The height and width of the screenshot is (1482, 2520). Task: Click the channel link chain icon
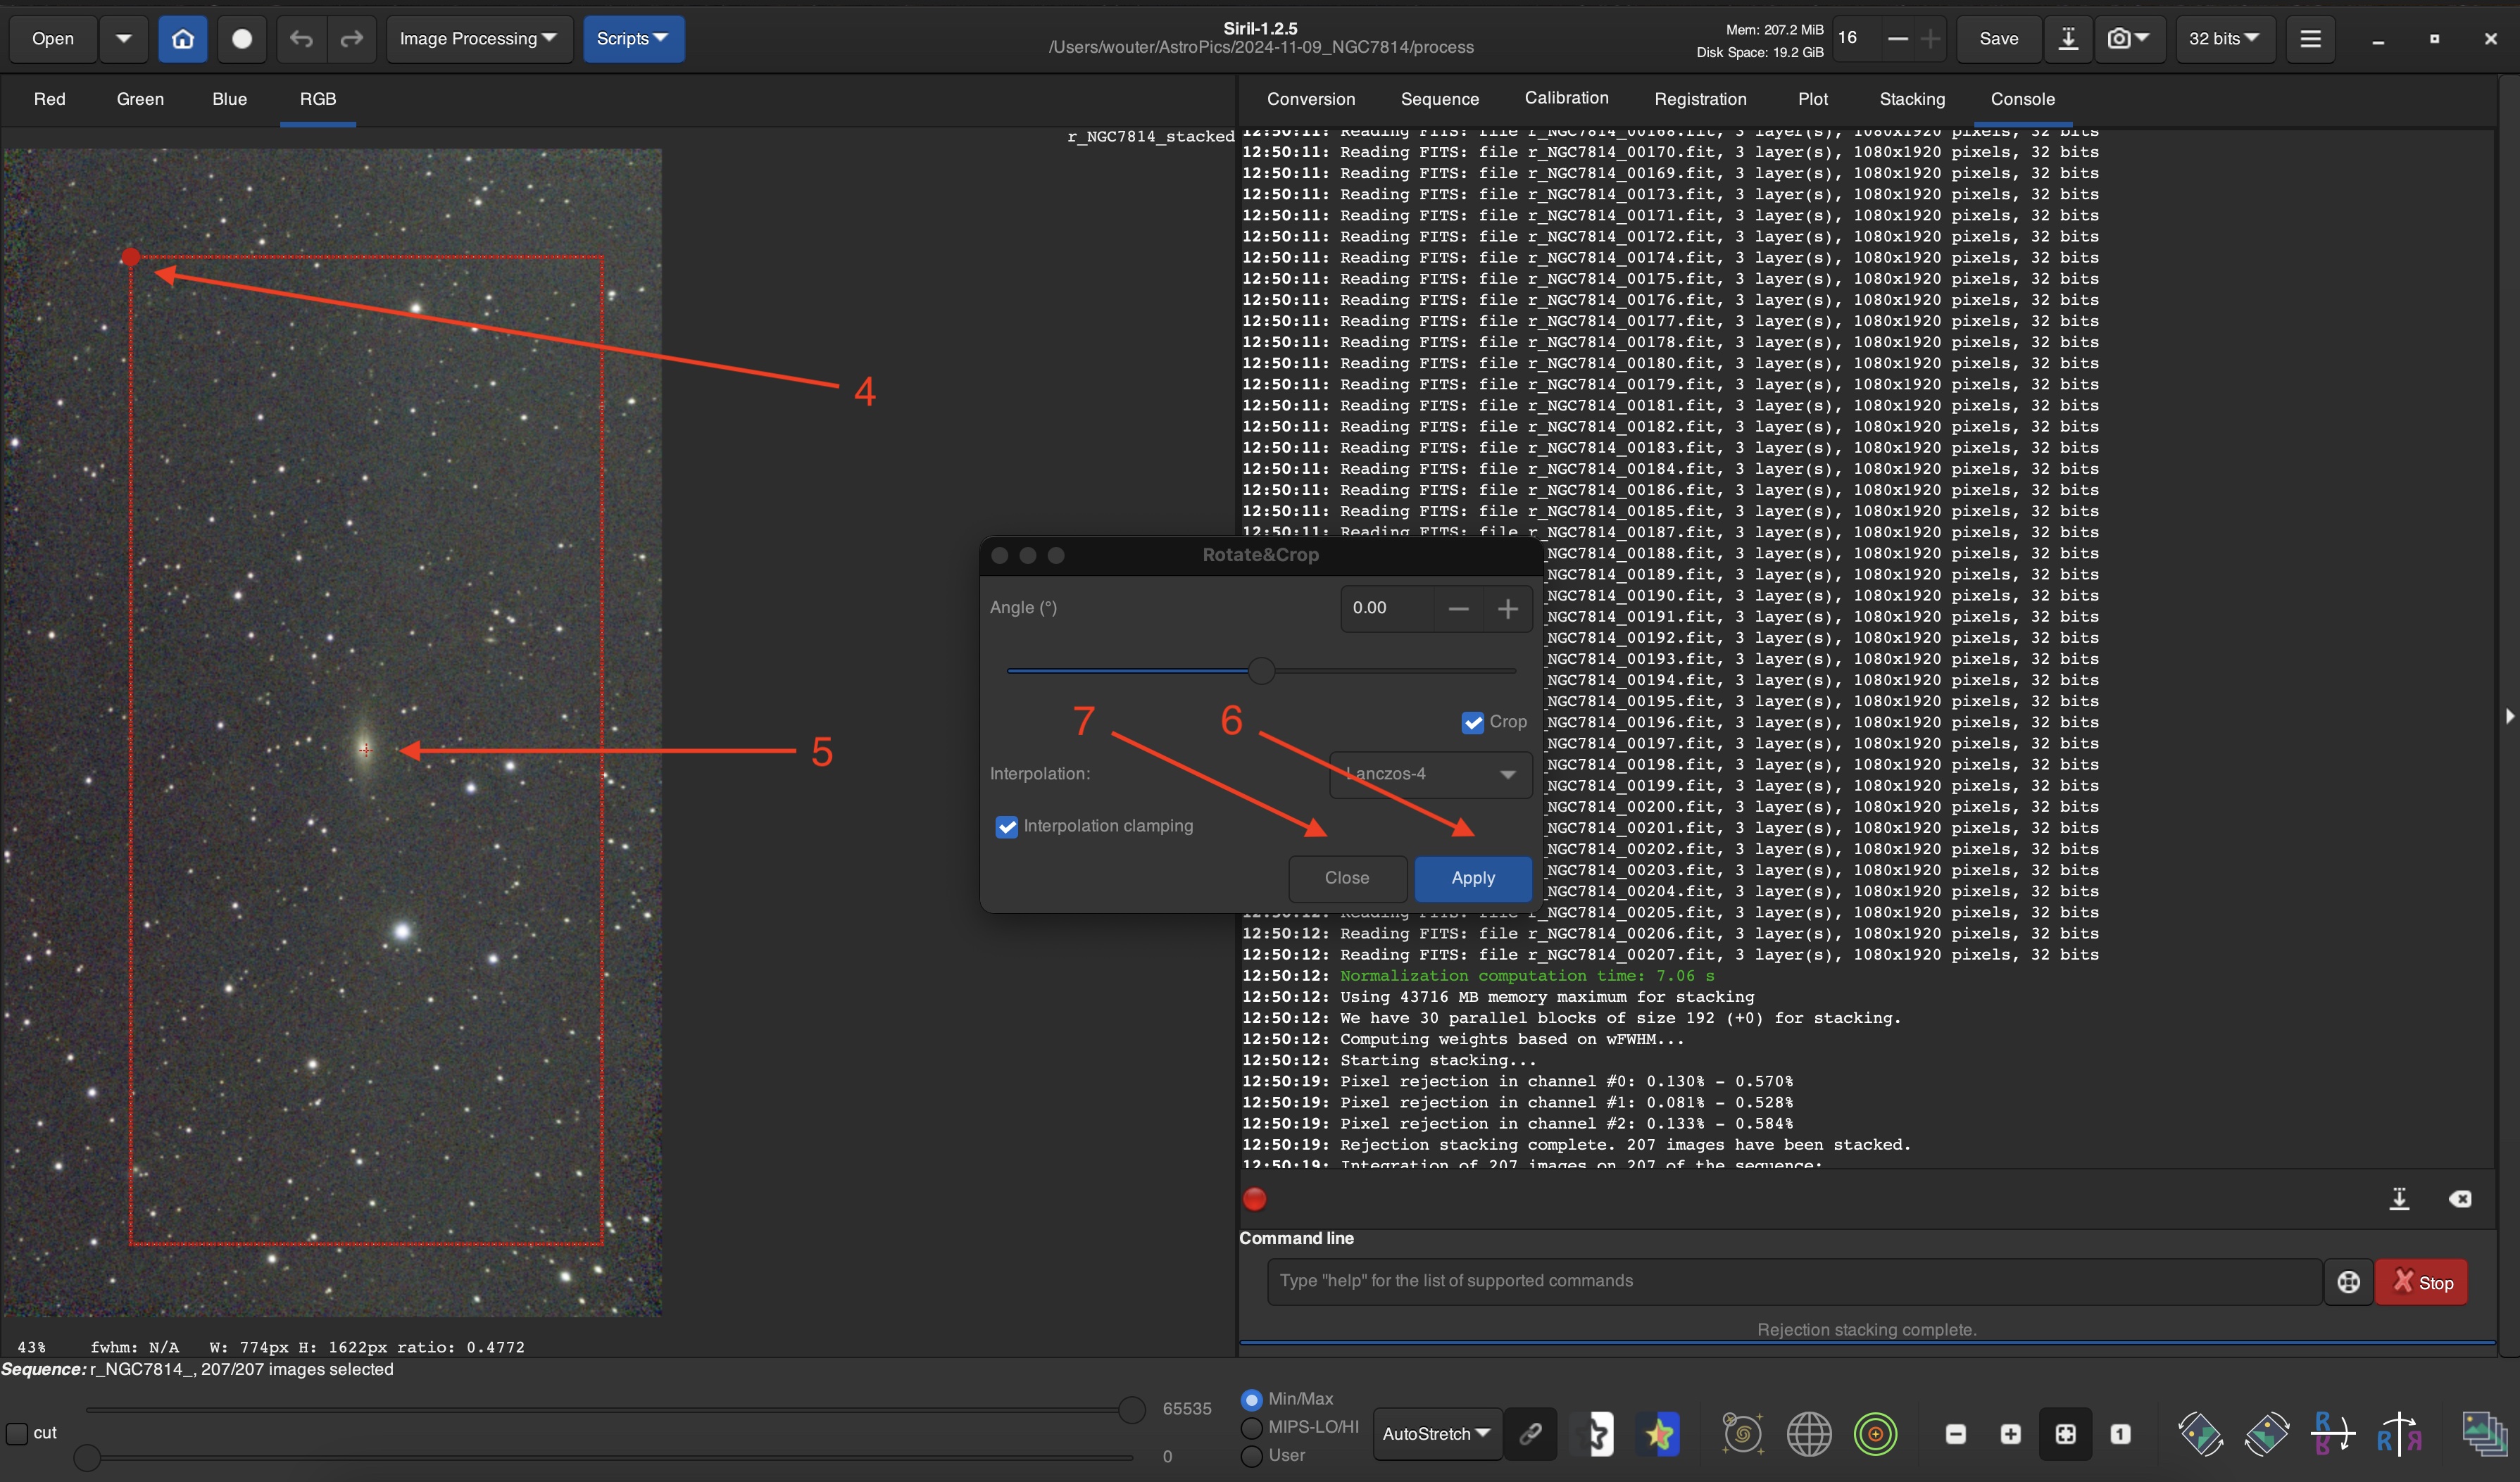[1530, 1434]
